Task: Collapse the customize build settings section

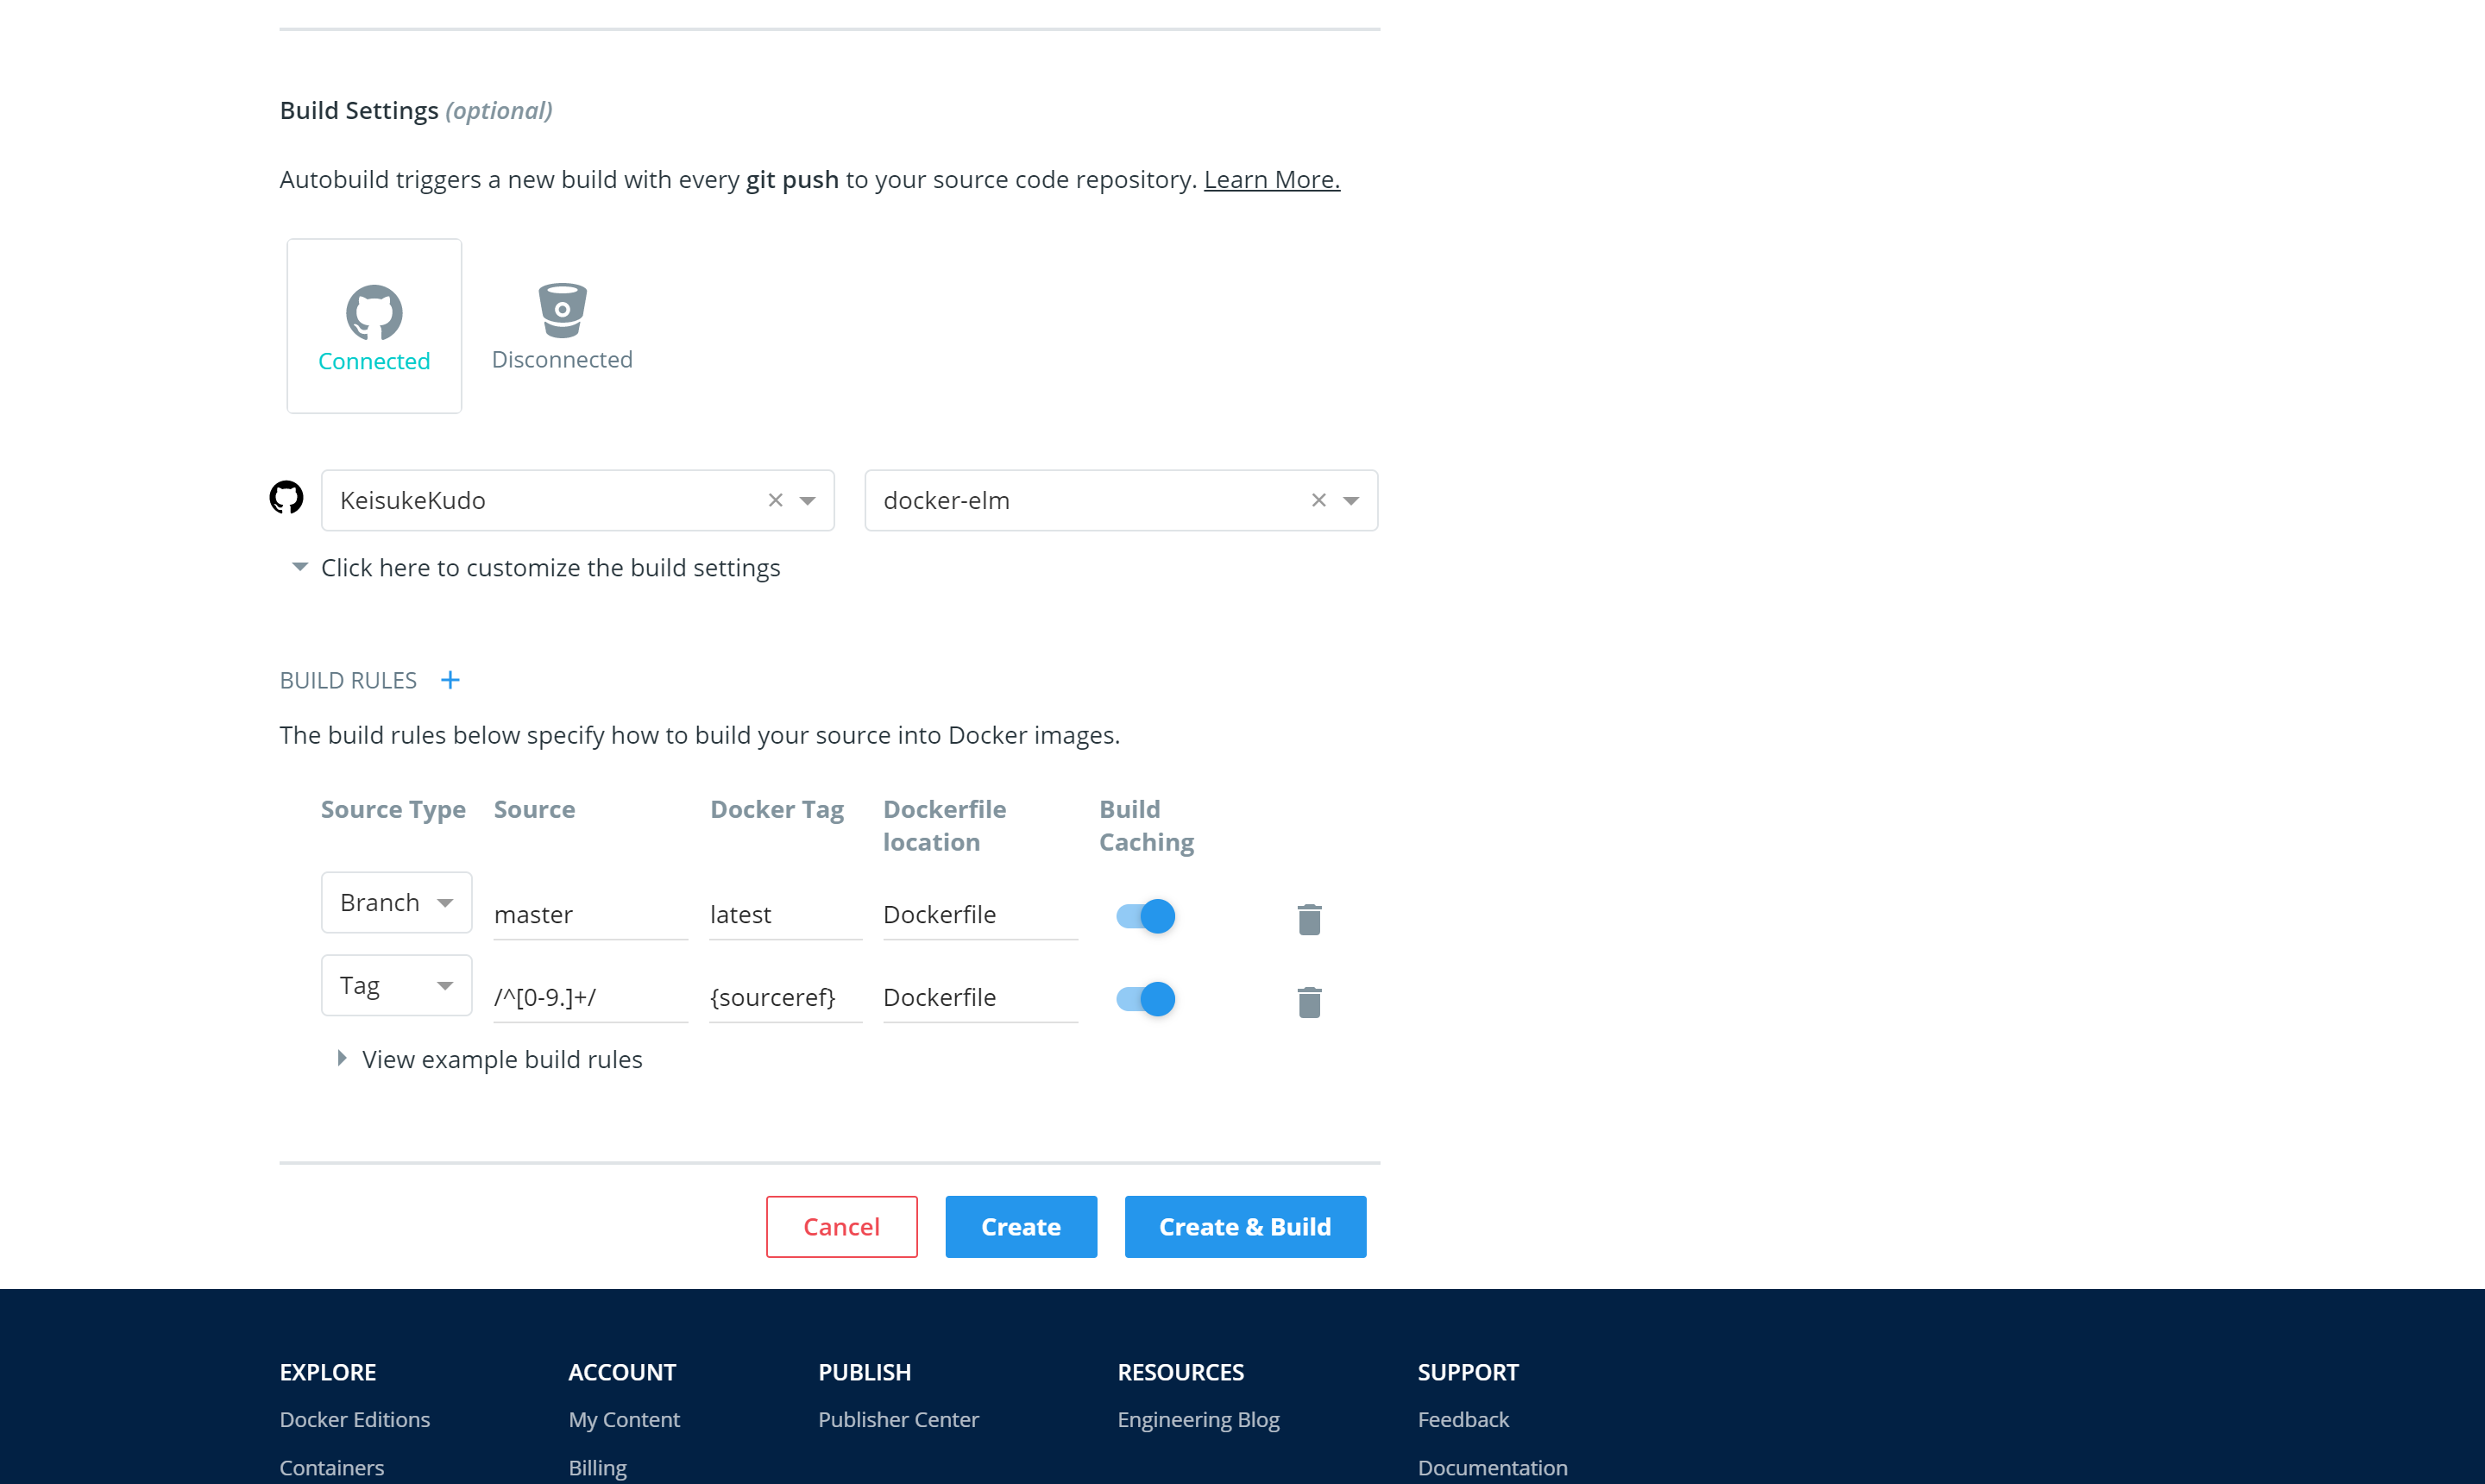Action: [x=535, y=568]
